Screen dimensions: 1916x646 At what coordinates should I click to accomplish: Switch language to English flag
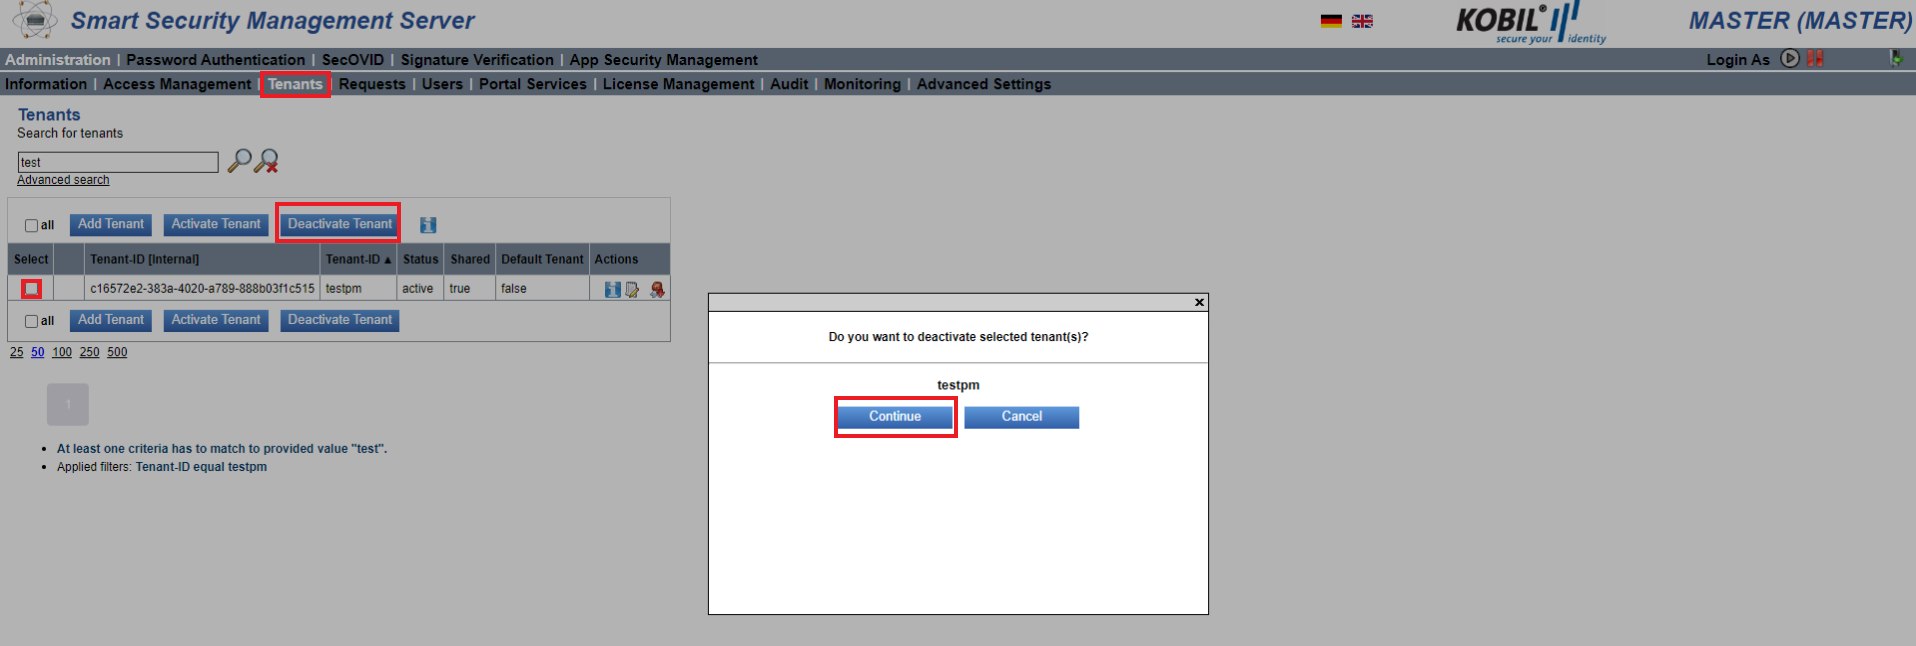pyautogui.click(x=1362, y=21)
